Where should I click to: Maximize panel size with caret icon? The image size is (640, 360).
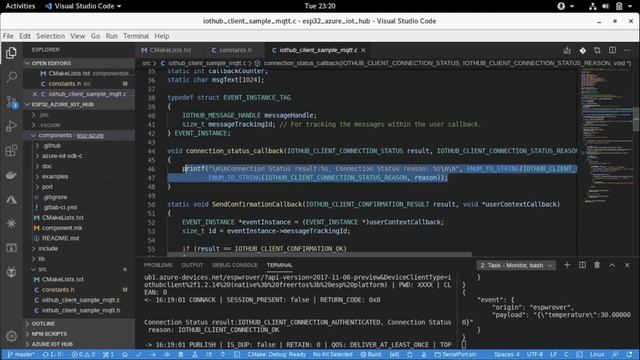click(612, 265)
